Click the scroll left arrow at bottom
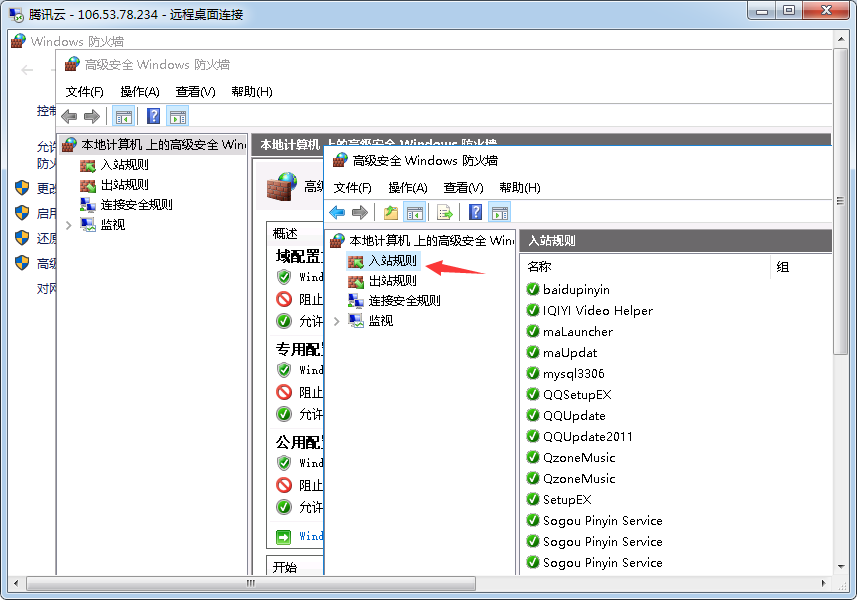857x600 pixels. (16, 583)
